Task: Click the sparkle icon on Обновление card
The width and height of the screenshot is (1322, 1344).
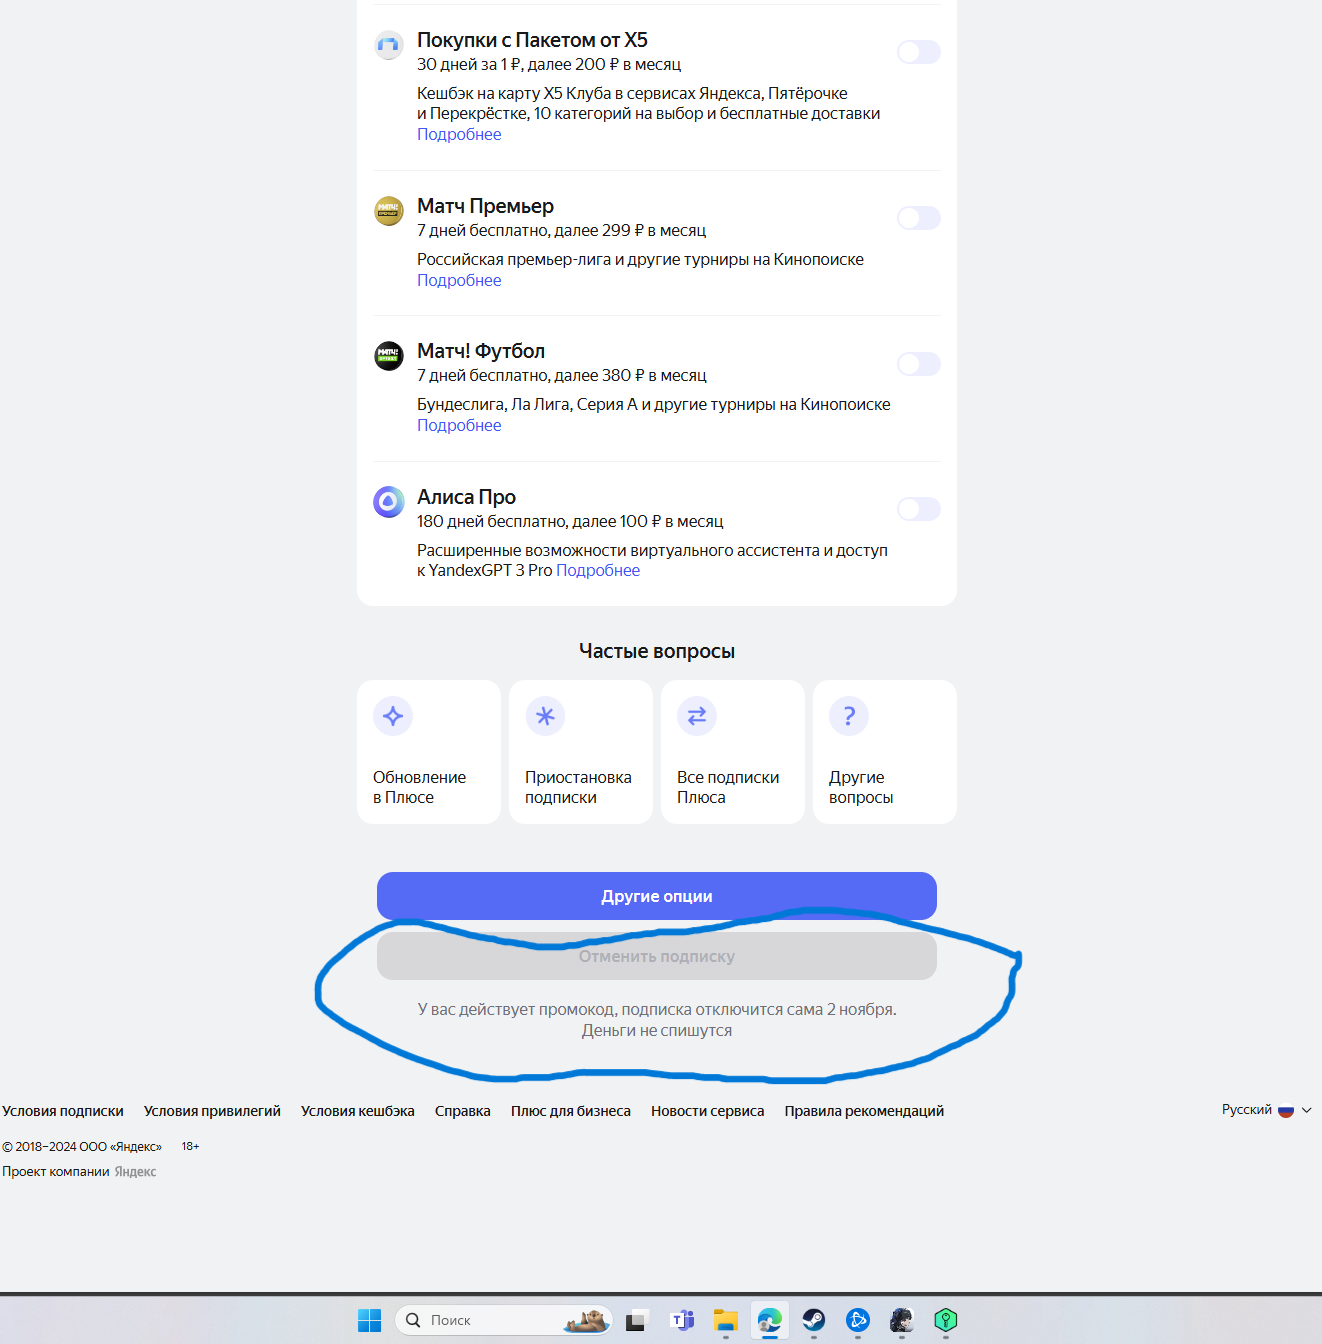Action: coord(393,716)
